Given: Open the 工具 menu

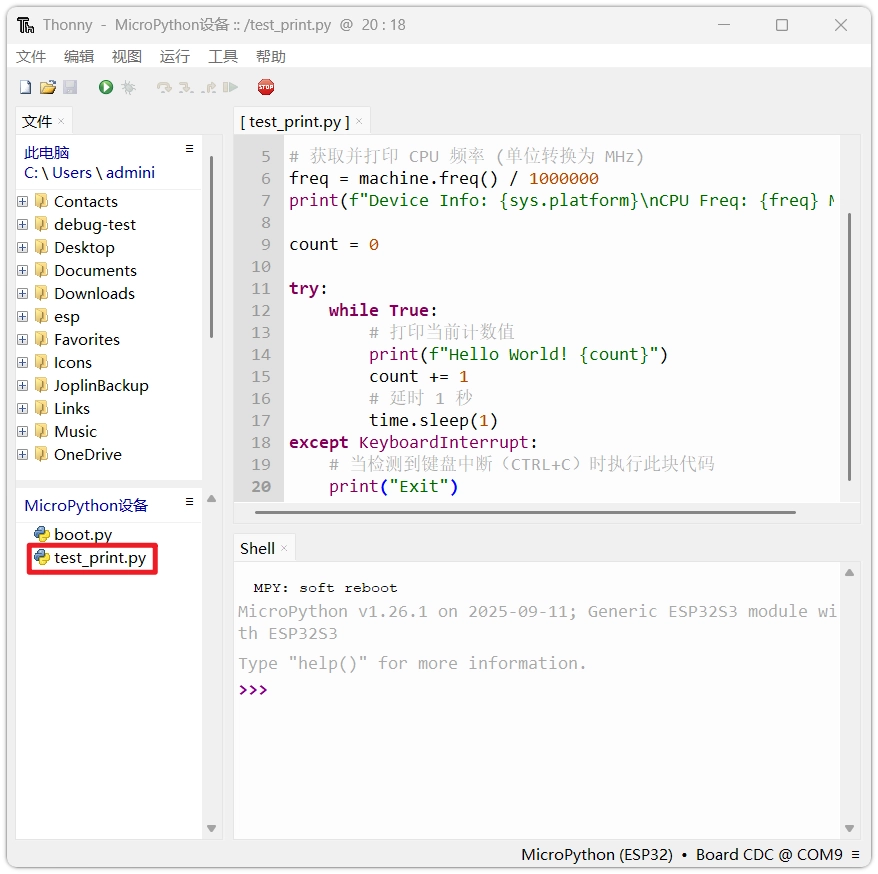Looking at the screenshot, I should pos(223,57).
